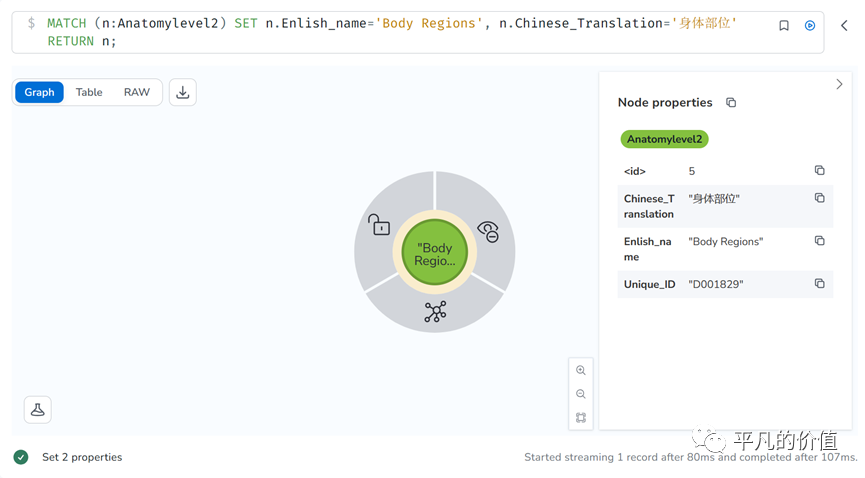Fit graph to screen icon
Screen dimensions: 865x478
[x=581, y=417]
